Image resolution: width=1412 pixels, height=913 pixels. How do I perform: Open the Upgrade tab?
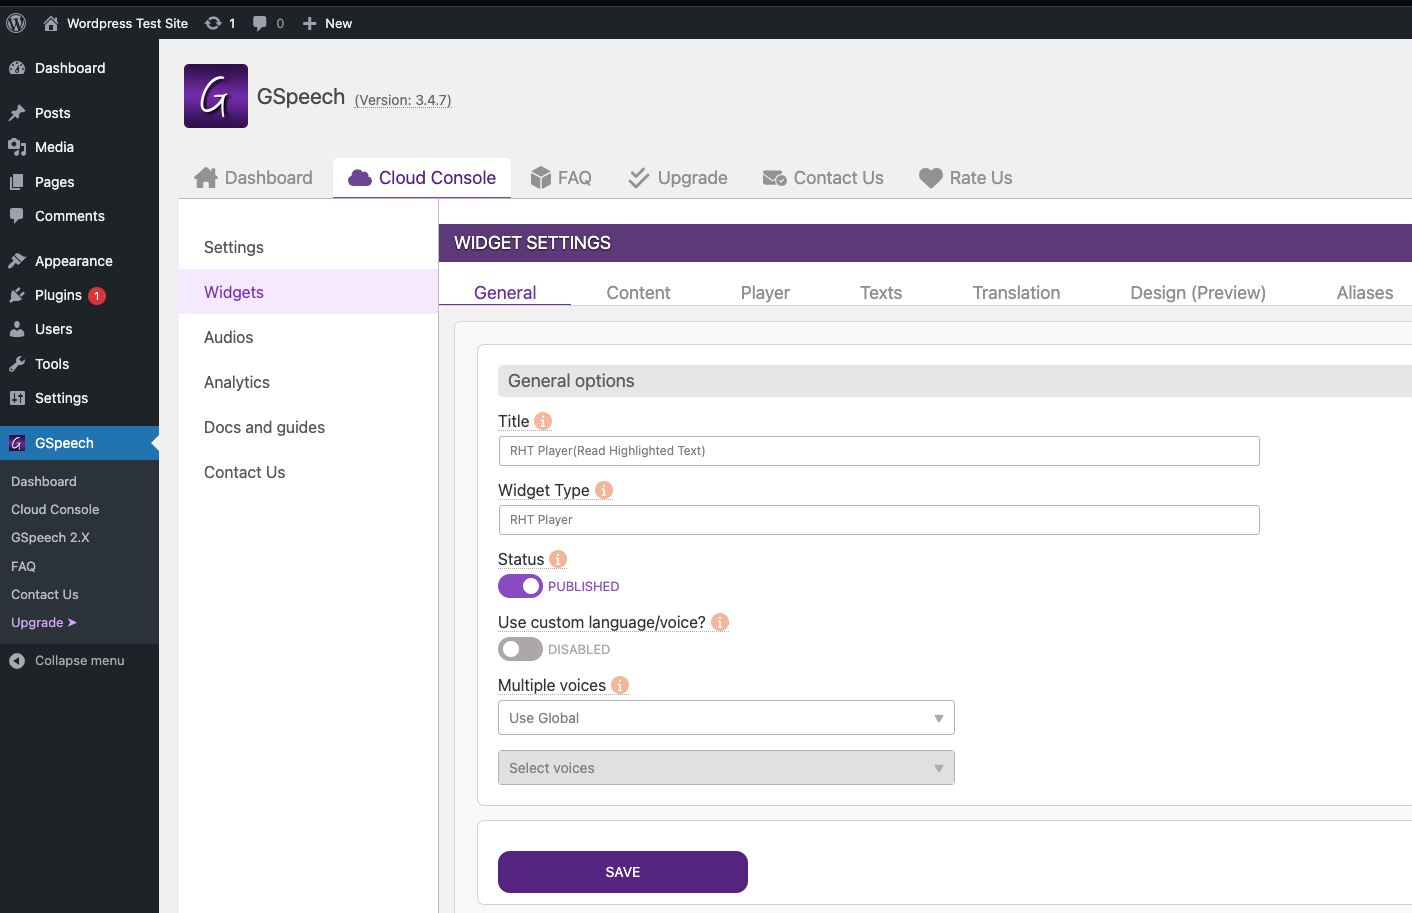tap(678, 178)
